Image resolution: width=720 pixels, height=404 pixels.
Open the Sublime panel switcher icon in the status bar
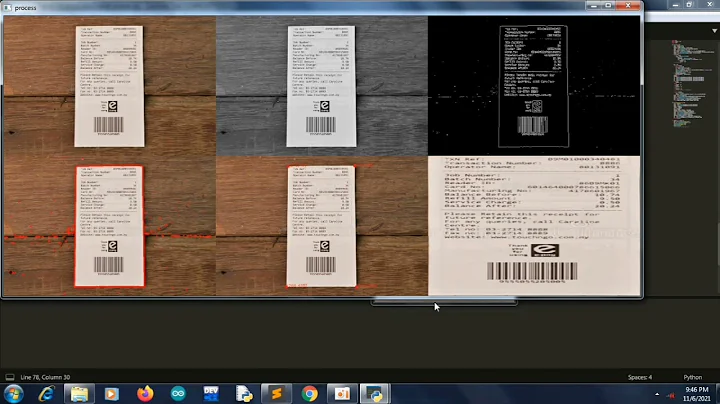click(x=10, y=377)
